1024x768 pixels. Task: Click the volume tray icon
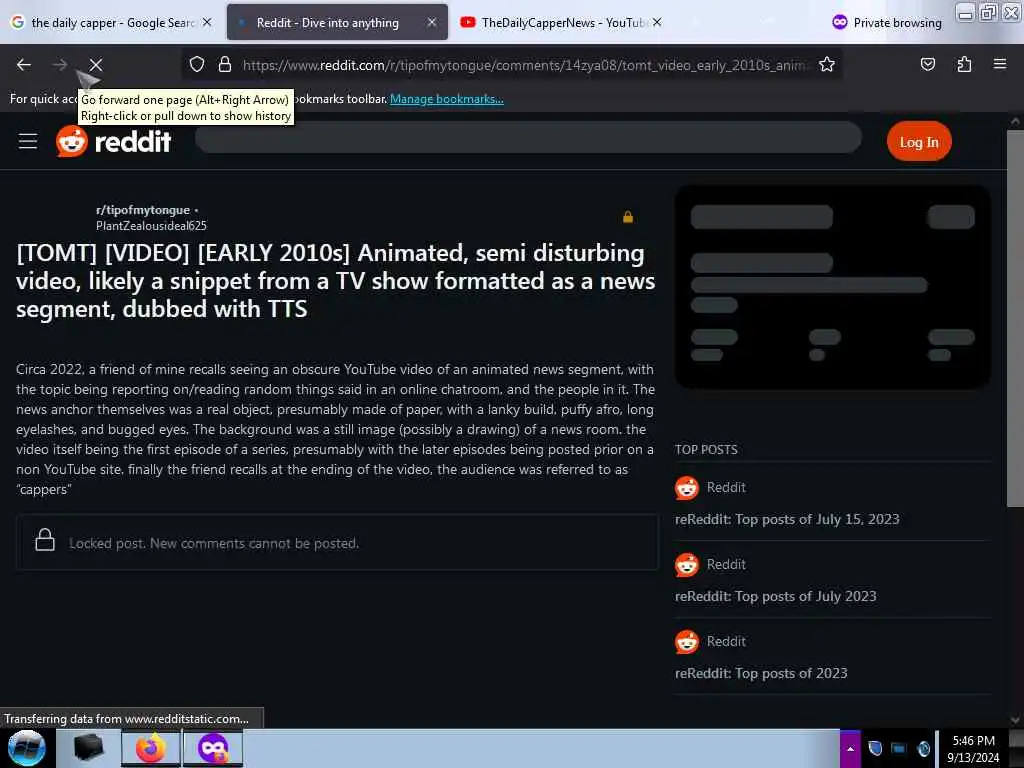(923, 748)
